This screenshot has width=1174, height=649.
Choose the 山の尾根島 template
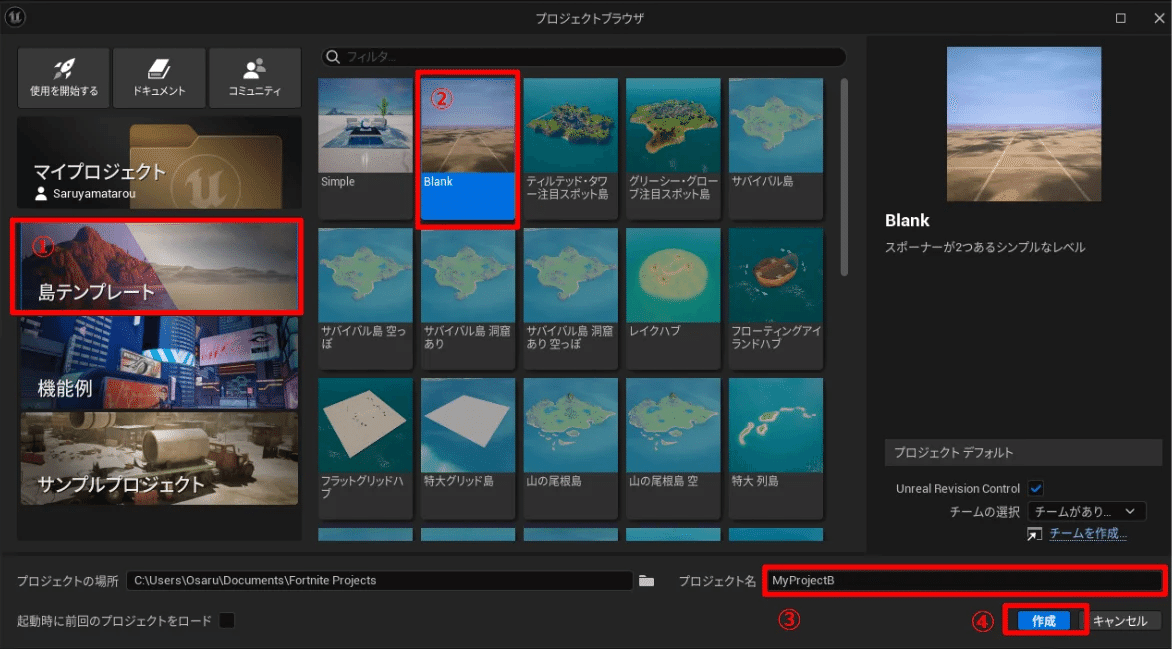coord(571,448)
